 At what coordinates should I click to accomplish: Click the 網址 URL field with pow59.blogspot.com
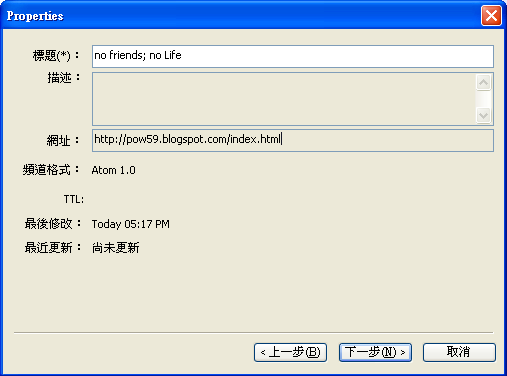pyautogui.click(x=293, y=140)
